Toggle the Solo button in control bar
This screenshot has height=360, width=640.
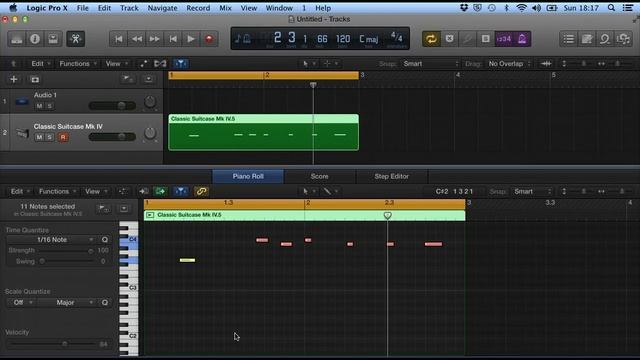(485, 39)
